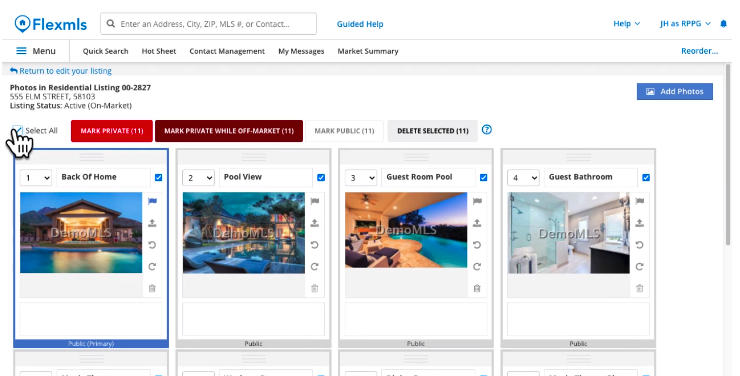740x376 pixels.
Task: Delete the Pool View photo
Action: (x=315, y=288)
